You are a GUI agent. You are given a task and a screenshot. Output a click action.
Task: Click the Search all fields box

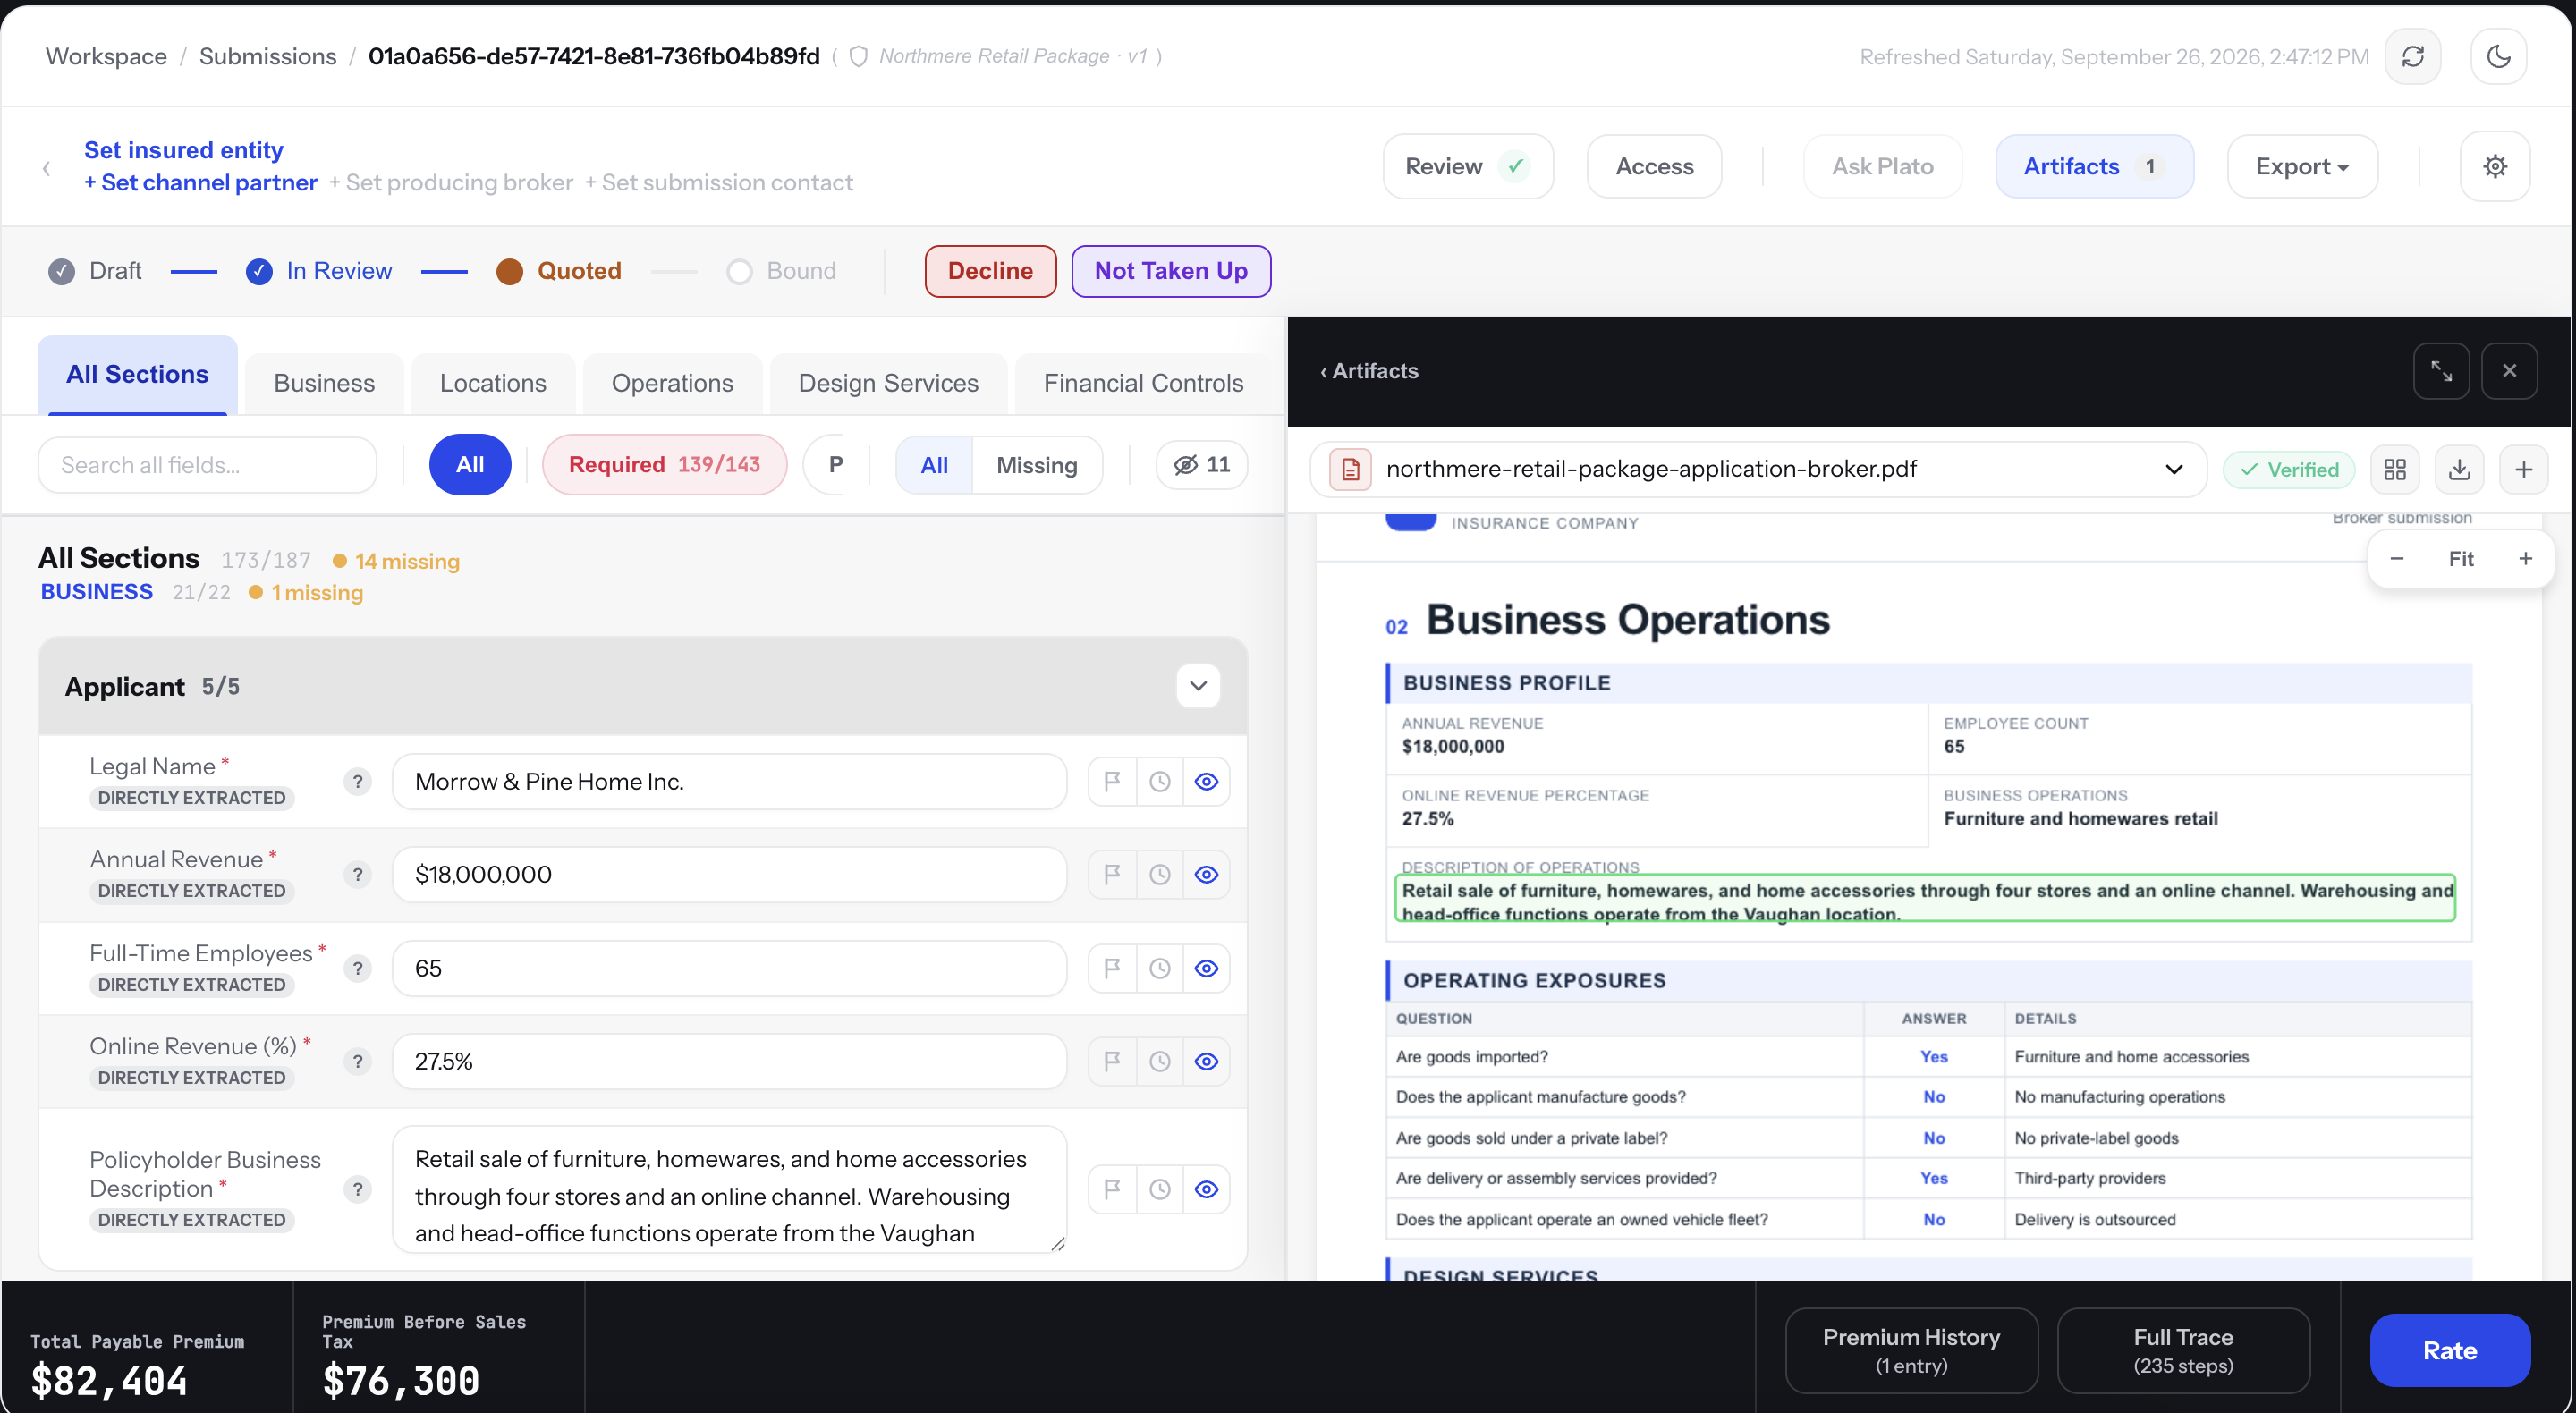[208, 466]
